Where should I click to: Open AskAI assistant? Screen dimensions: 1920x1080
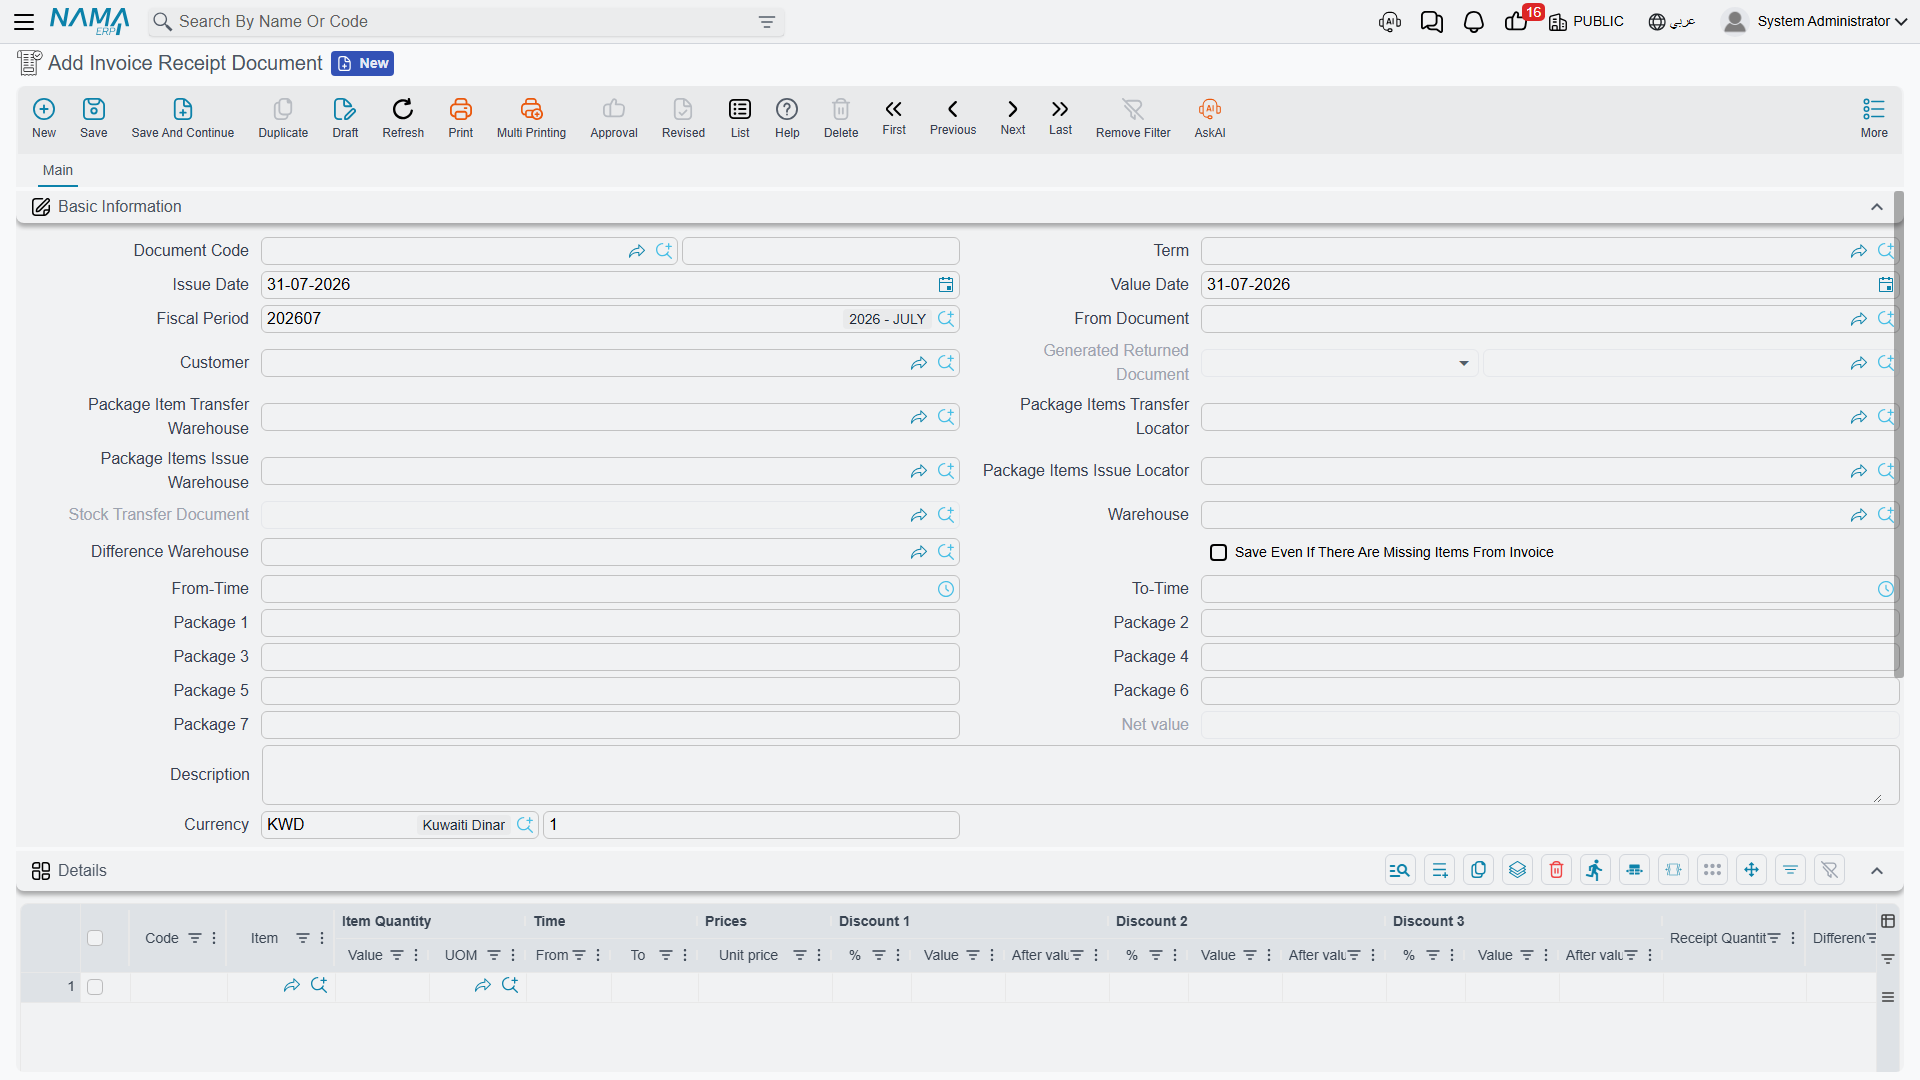pos(1210,118)
